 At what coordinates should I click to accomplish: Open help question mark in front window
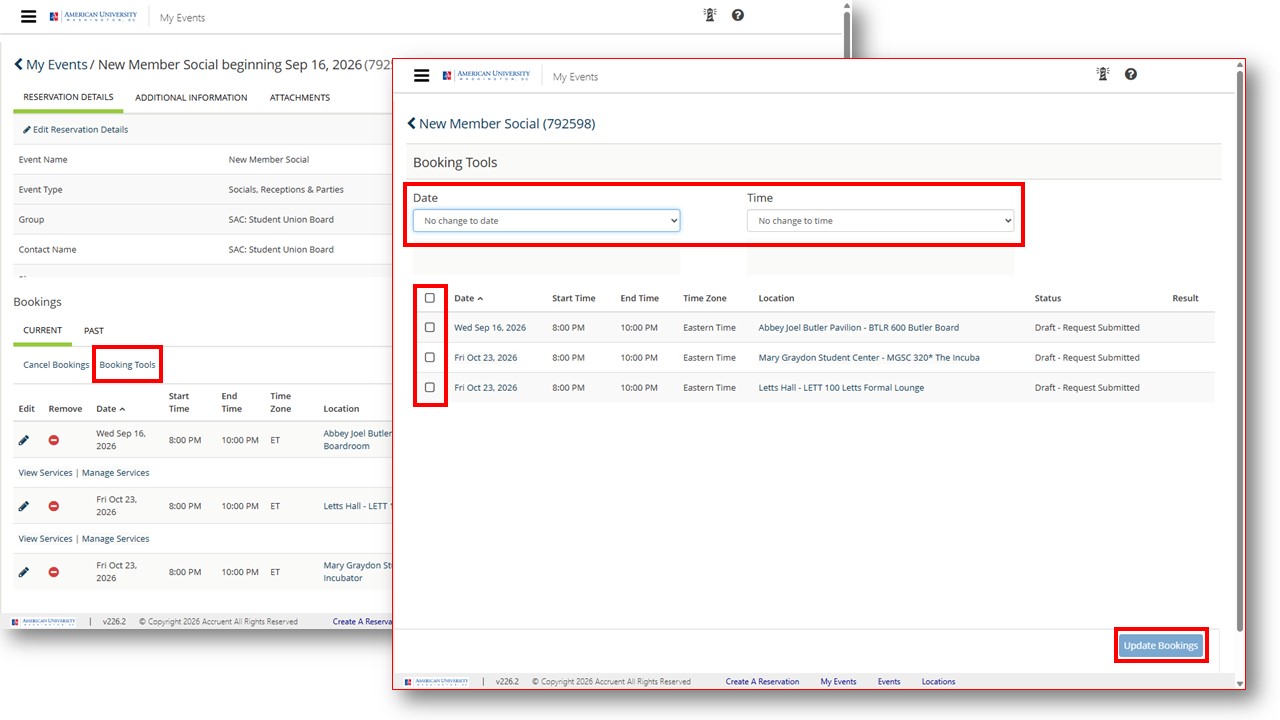pyautogui.click(x=1131, y=74)
